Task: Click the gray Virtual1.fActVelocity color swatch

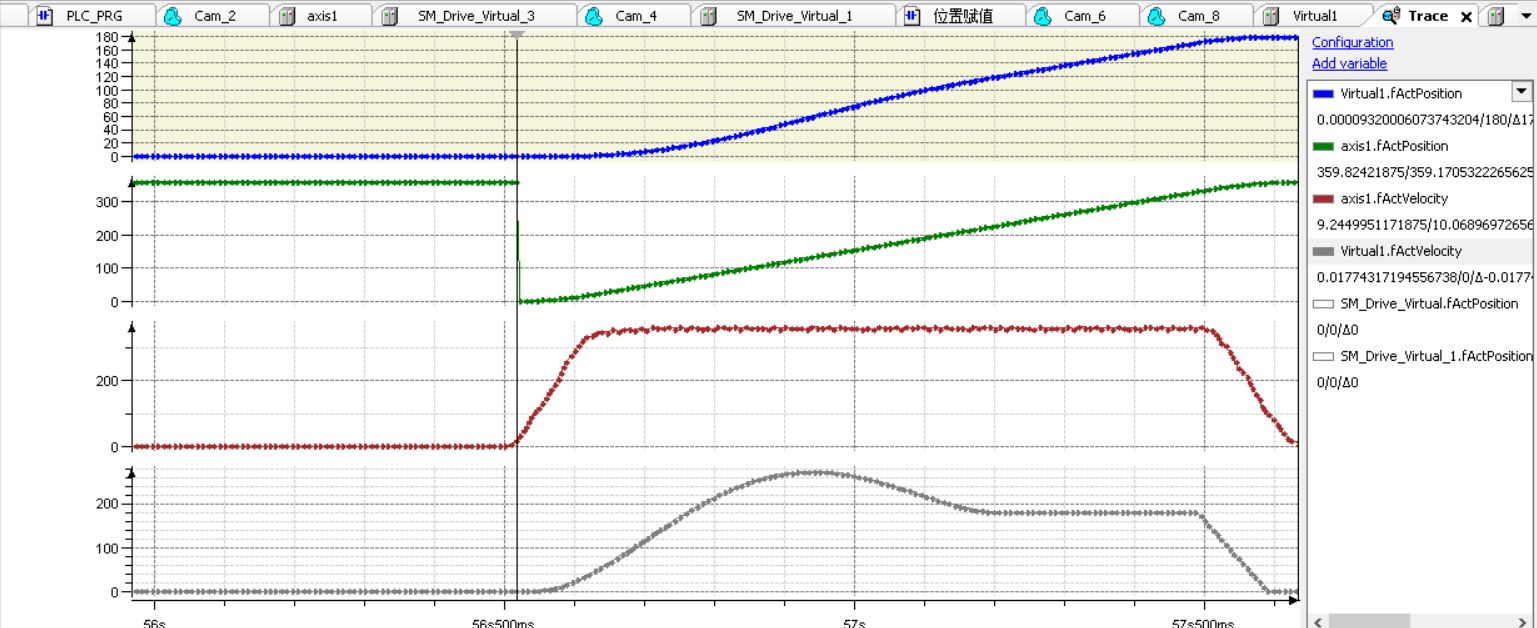Action: (1324, 251)
